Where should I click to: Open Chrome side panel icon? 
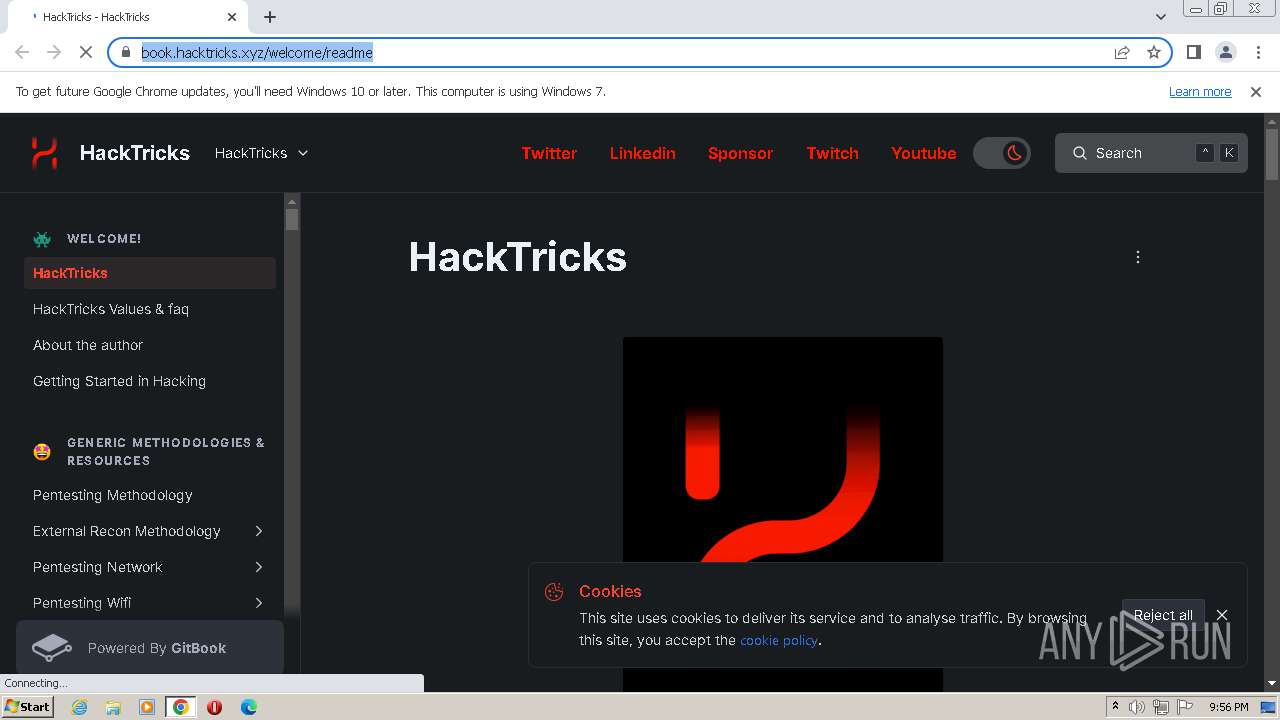click(x=1193, y=52)
